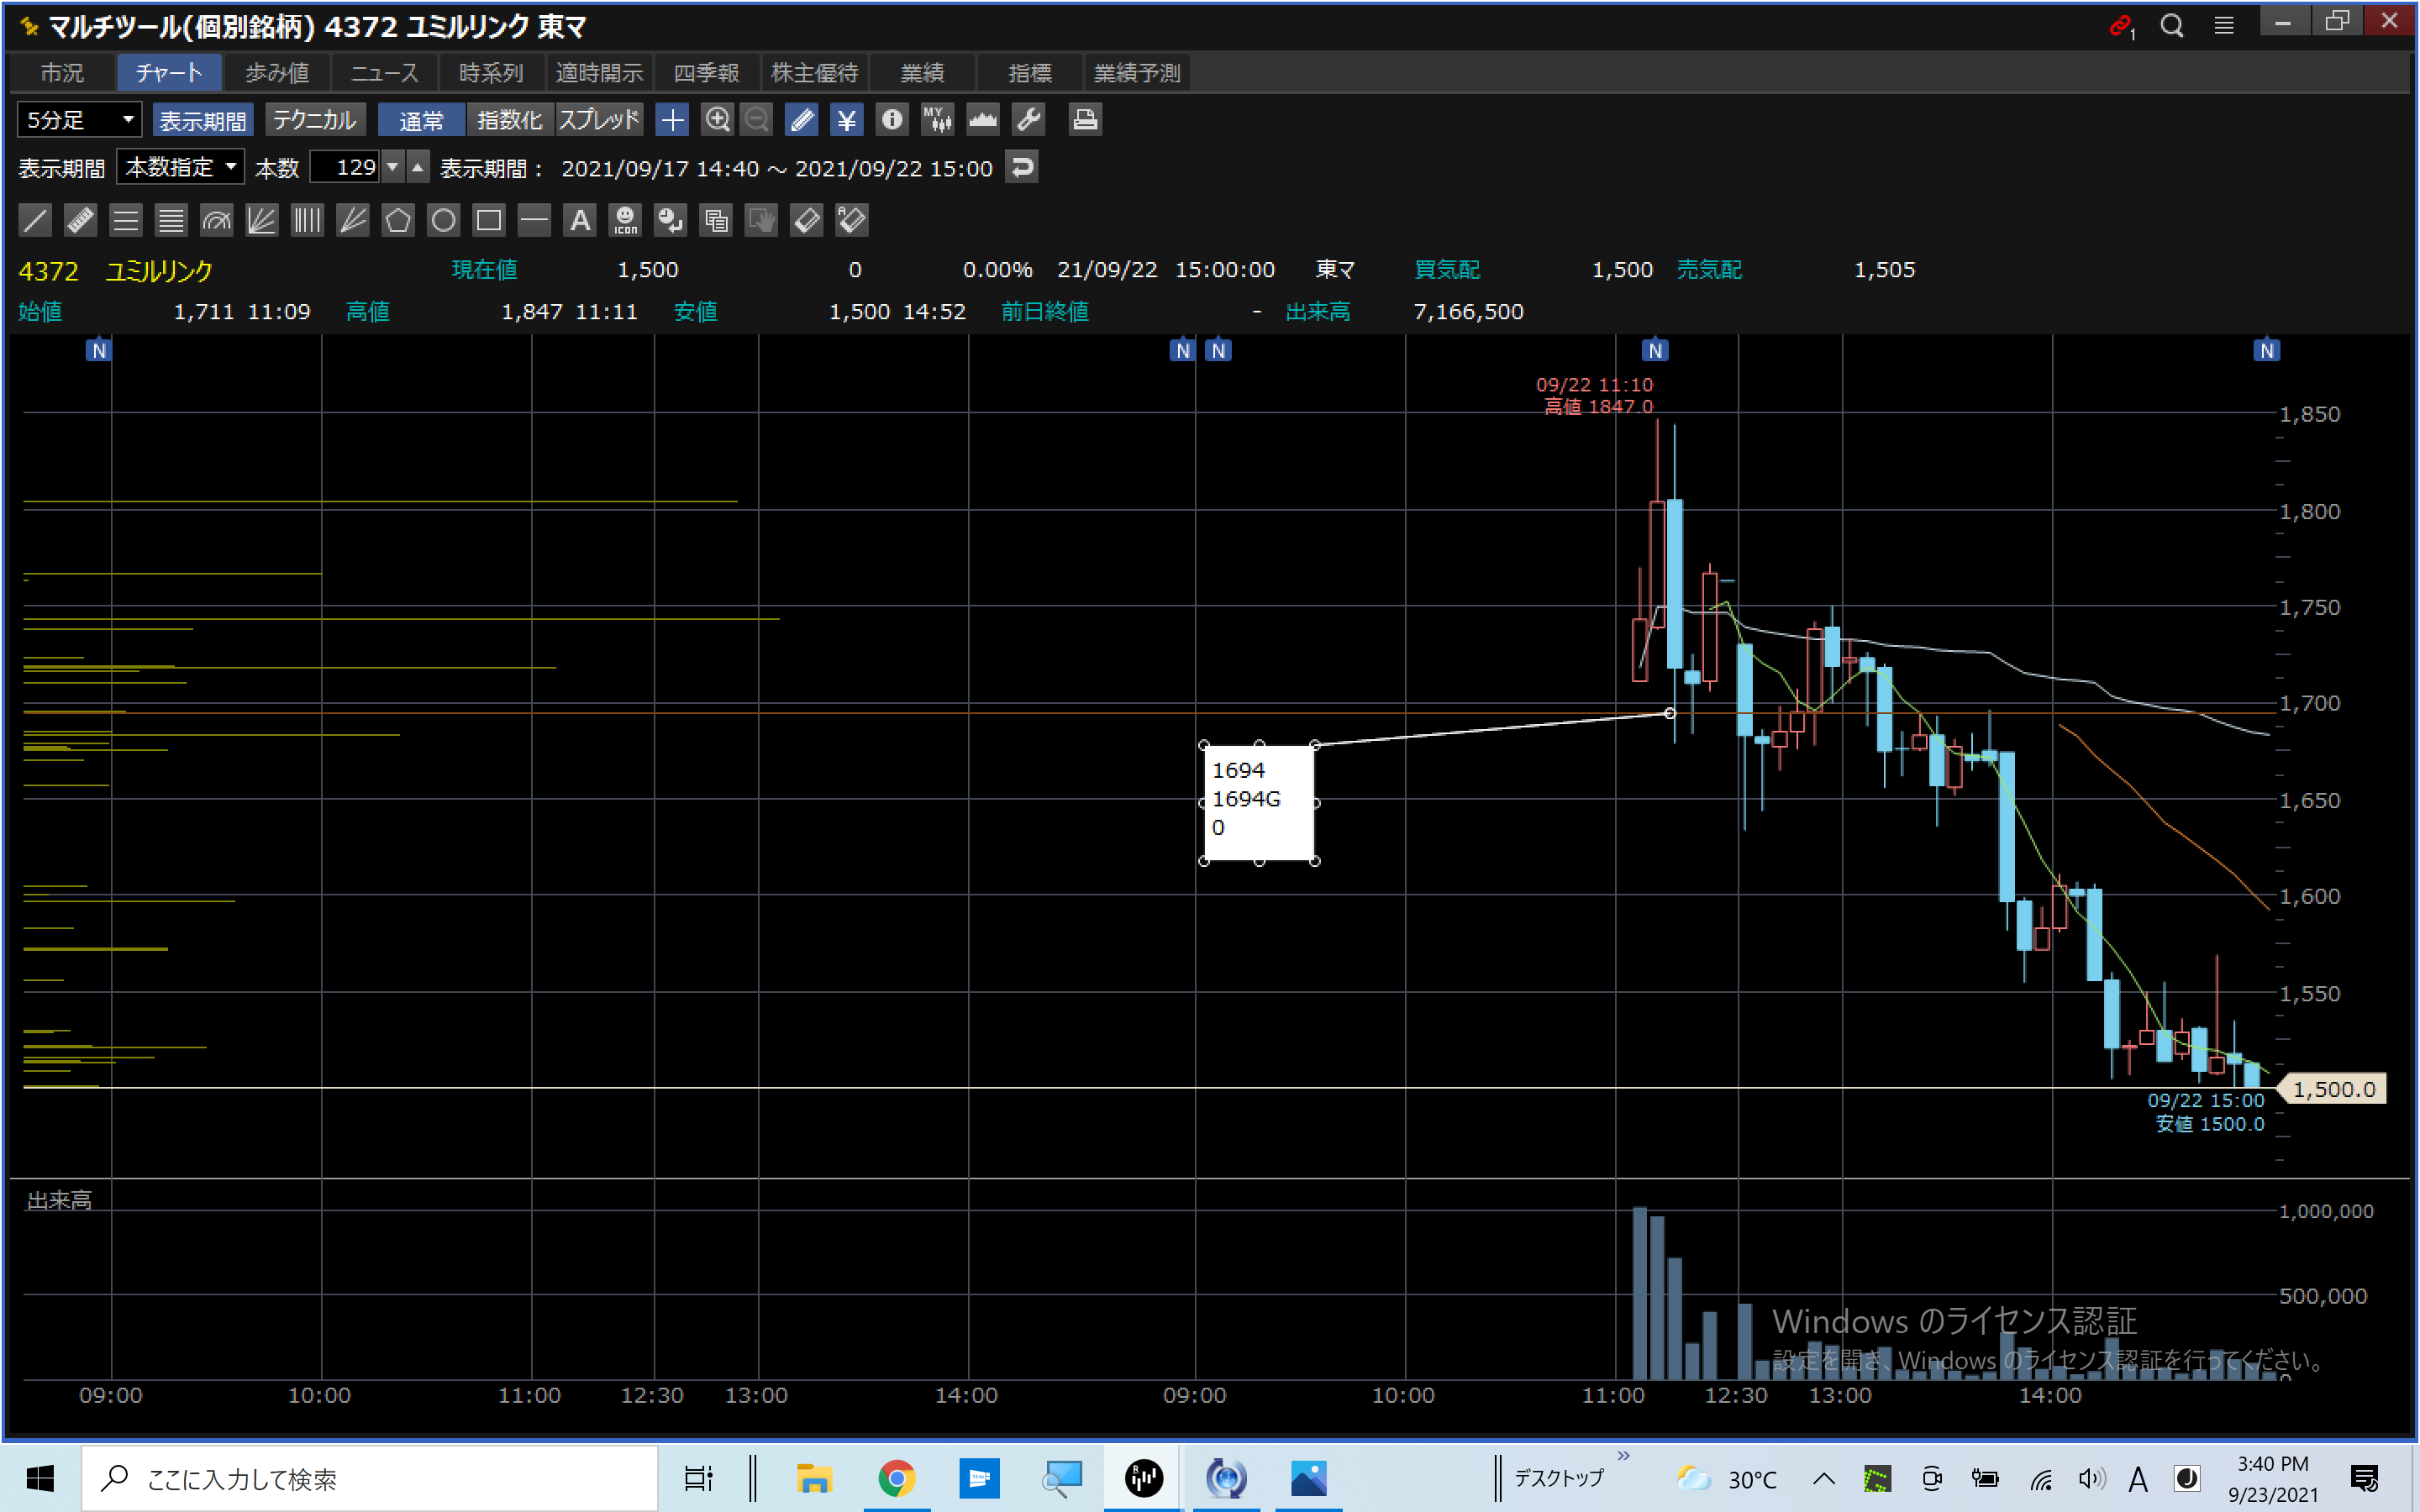
Task: Open the 本数指定 period dropdown
Action: (x=181, y=167)
